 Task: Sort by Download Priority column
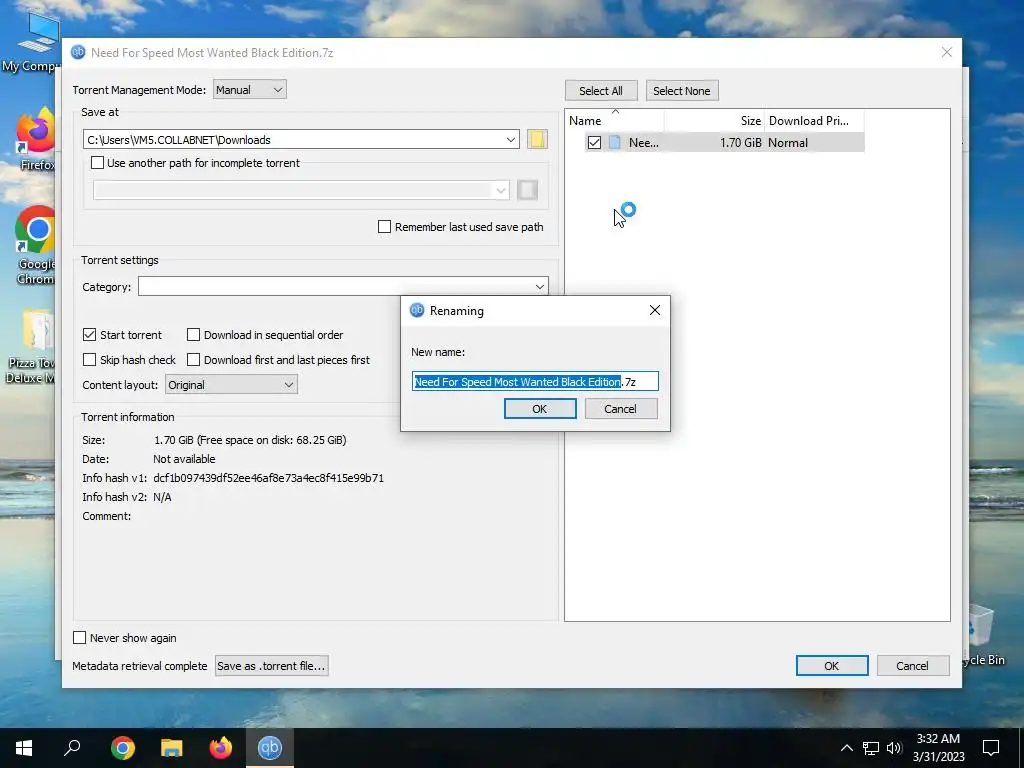tap(814, 120)
